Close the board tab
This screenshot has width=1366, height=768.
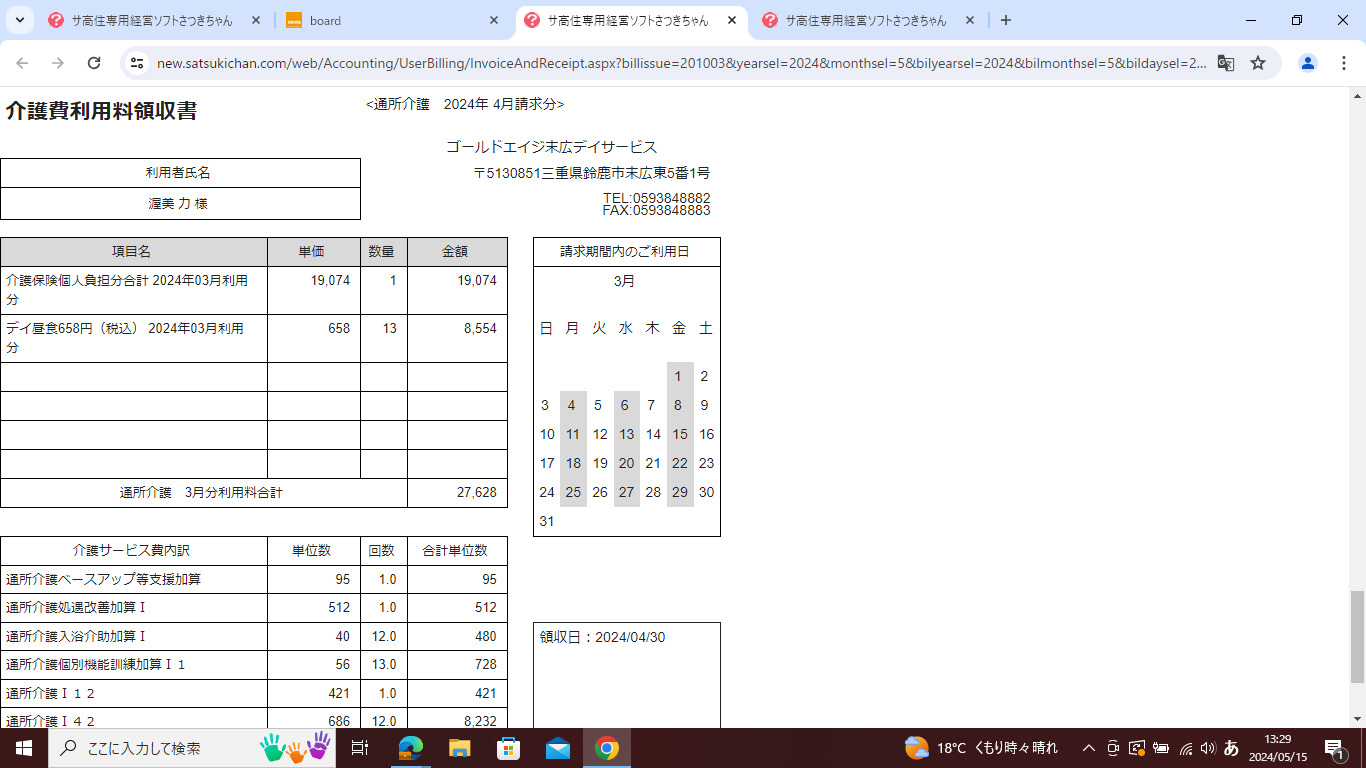pos(494,20)
